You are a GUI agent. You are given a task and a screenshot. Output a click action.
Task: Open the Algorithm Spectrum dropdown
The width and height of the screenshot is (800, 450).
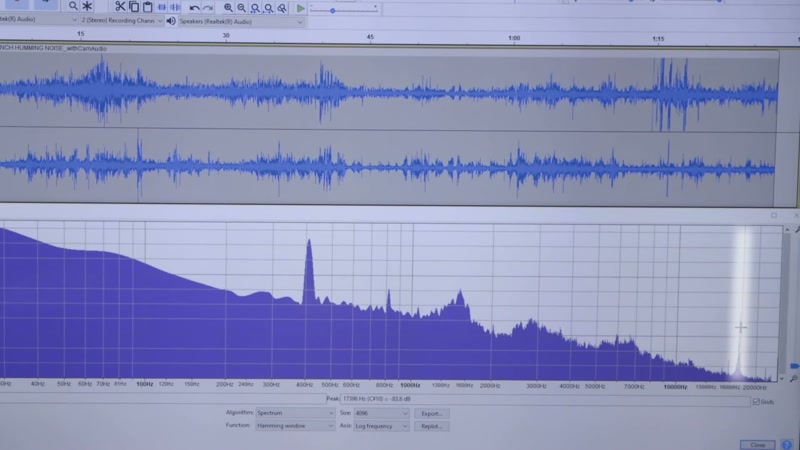tap(295, 413)
